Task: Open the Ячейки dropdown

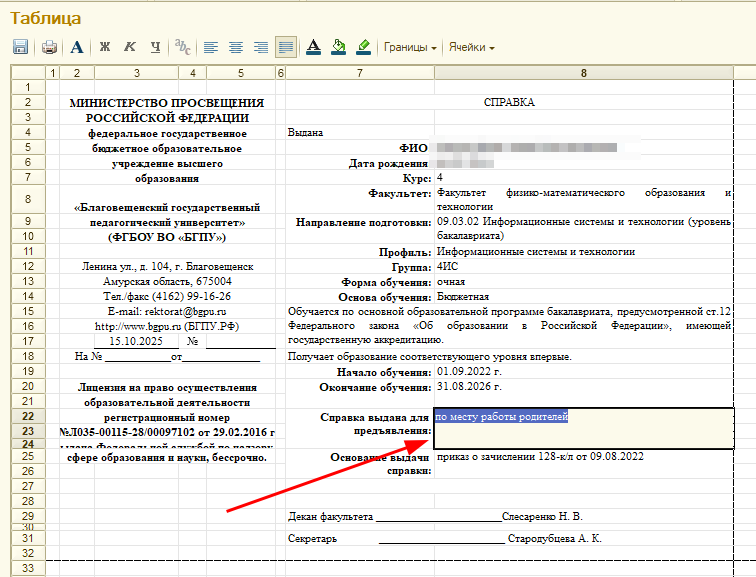Action: [x=471, y=47]
